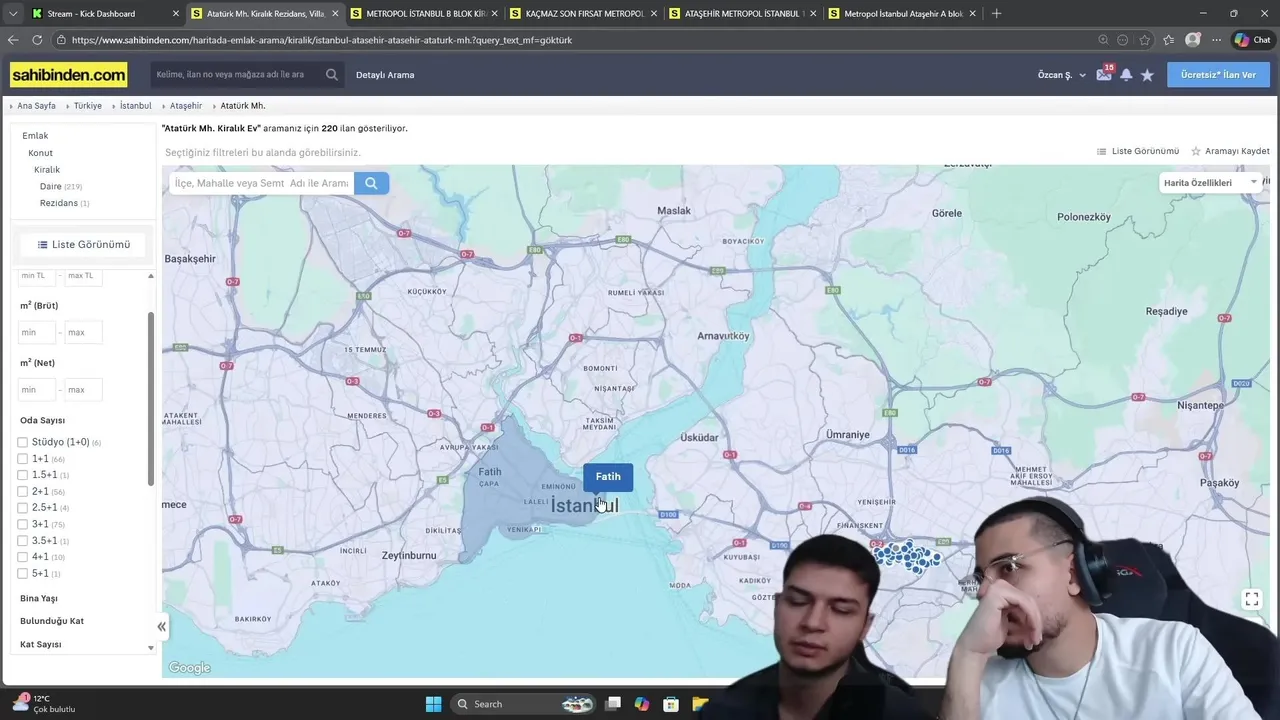
Task: Click the m² (Brüt) max field
Action: (x=83, y=332)
